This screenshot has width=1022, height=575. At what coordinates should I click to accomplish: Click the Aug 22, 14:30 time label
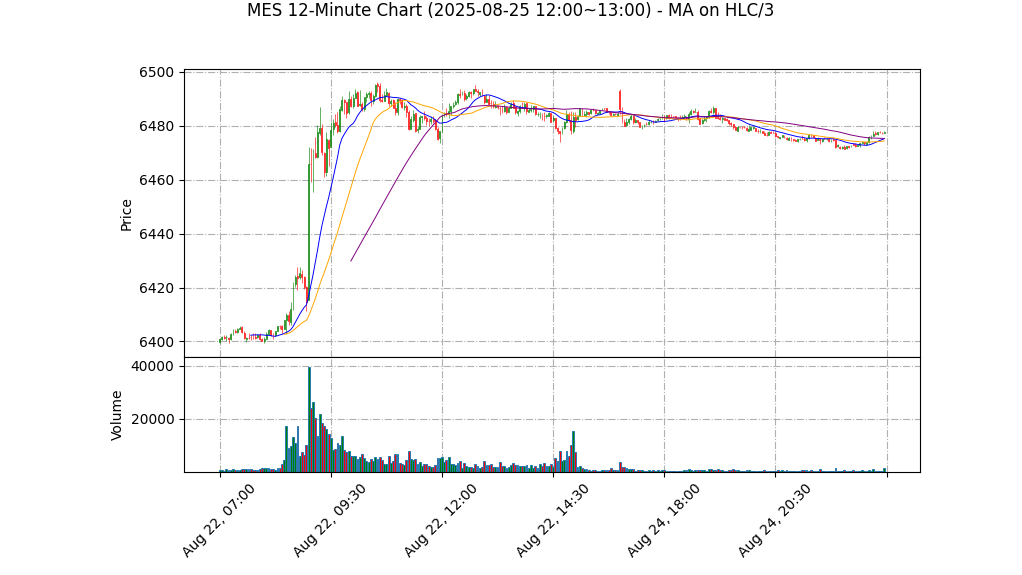click(x=552, y=520)
